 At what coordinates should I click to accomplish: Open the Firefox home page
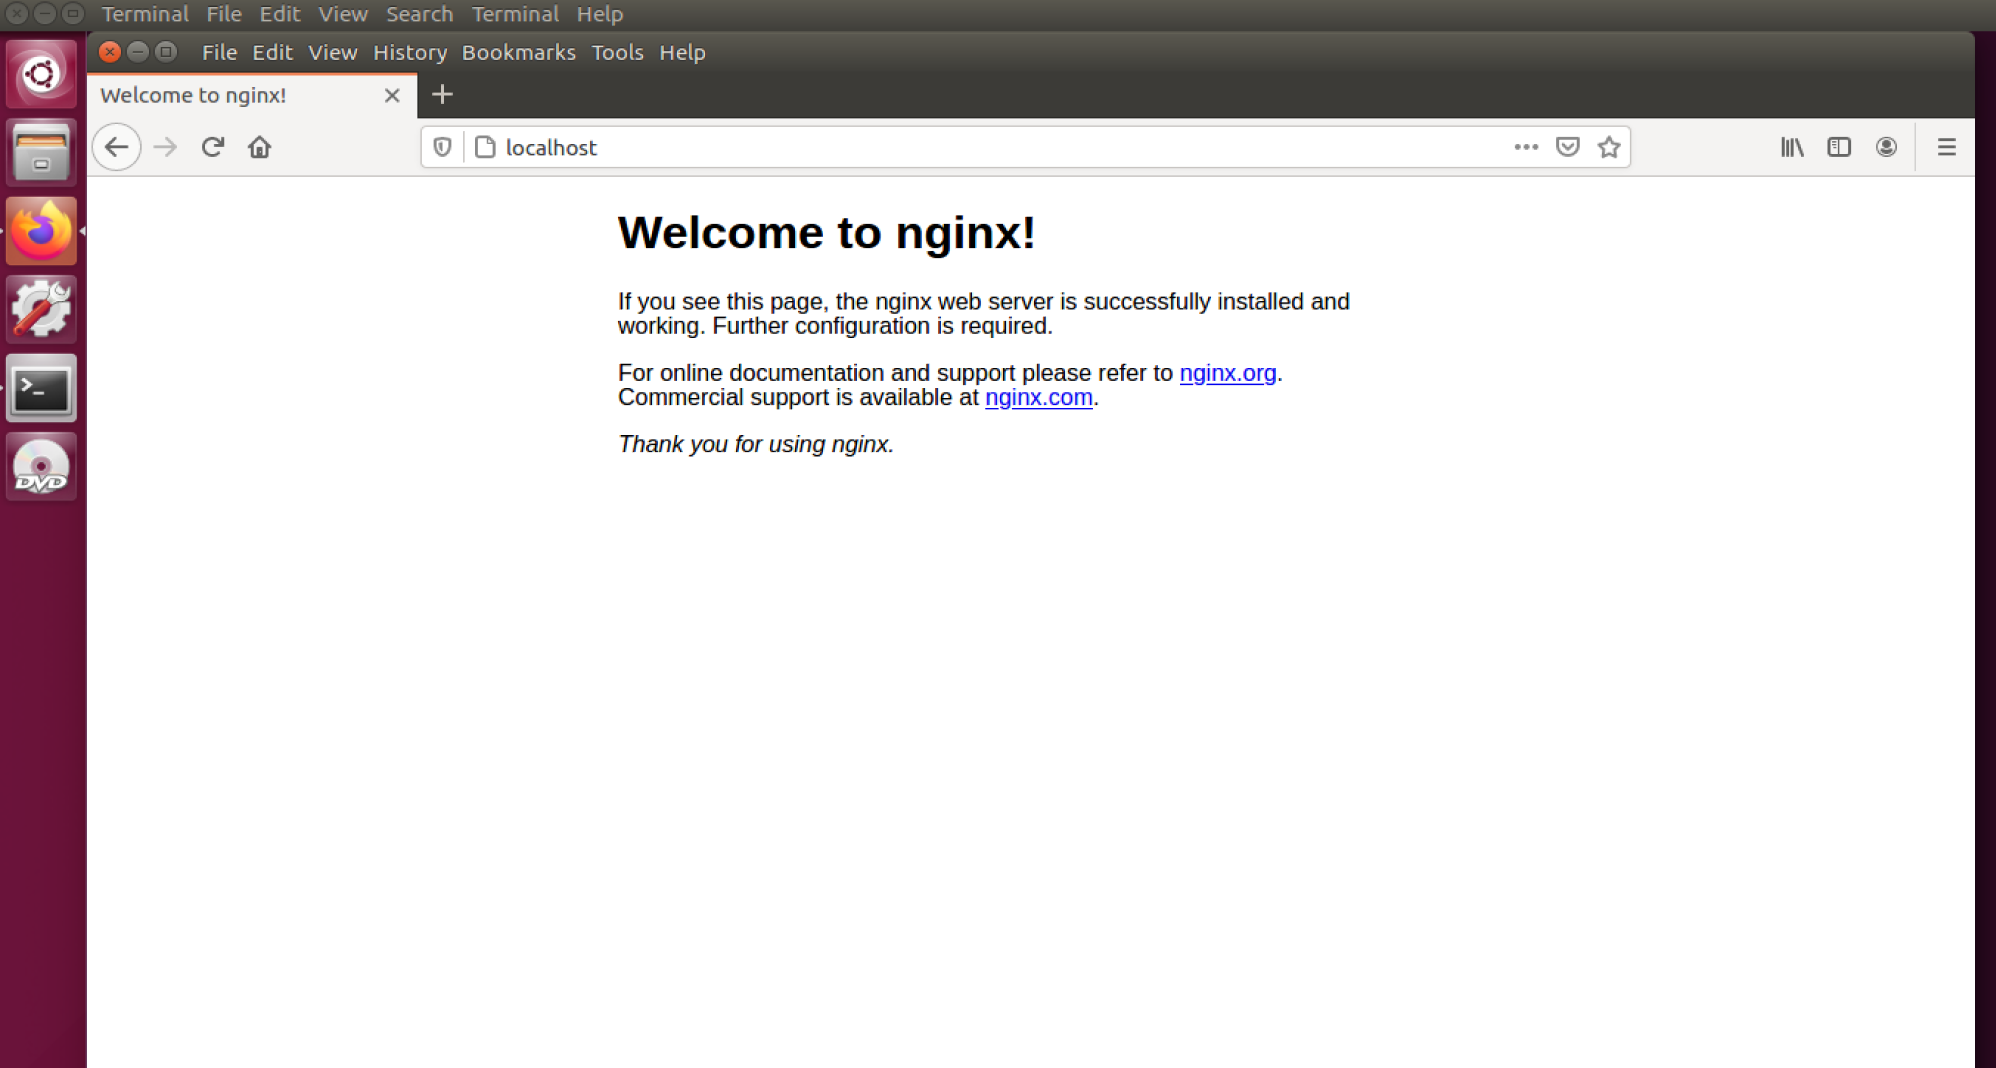[x=259, y=147]
